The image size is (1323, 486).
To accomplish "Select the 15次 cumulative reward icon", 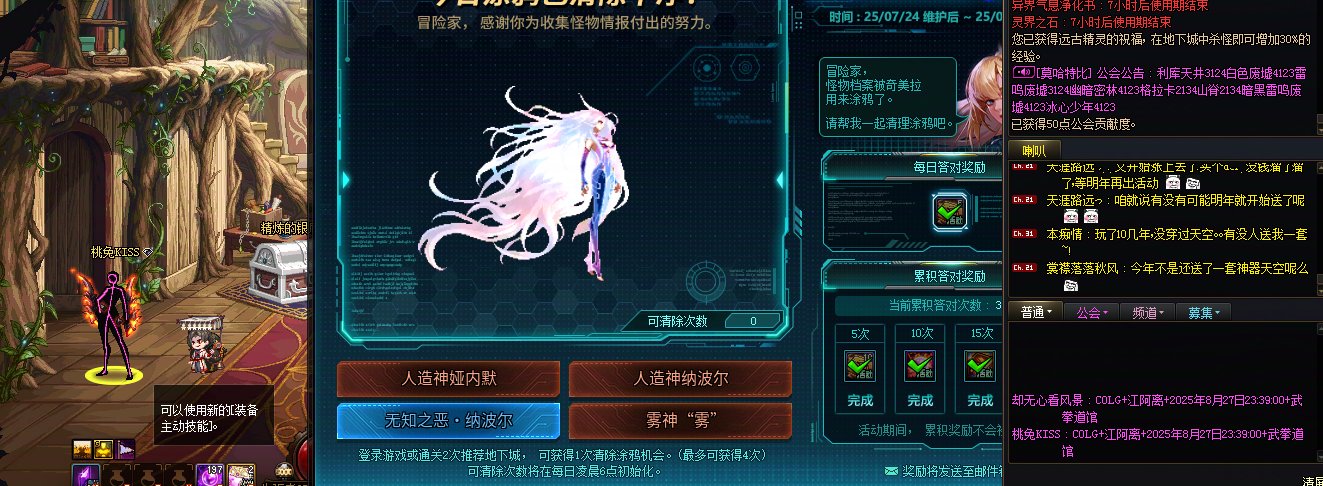I will [980, 366].
